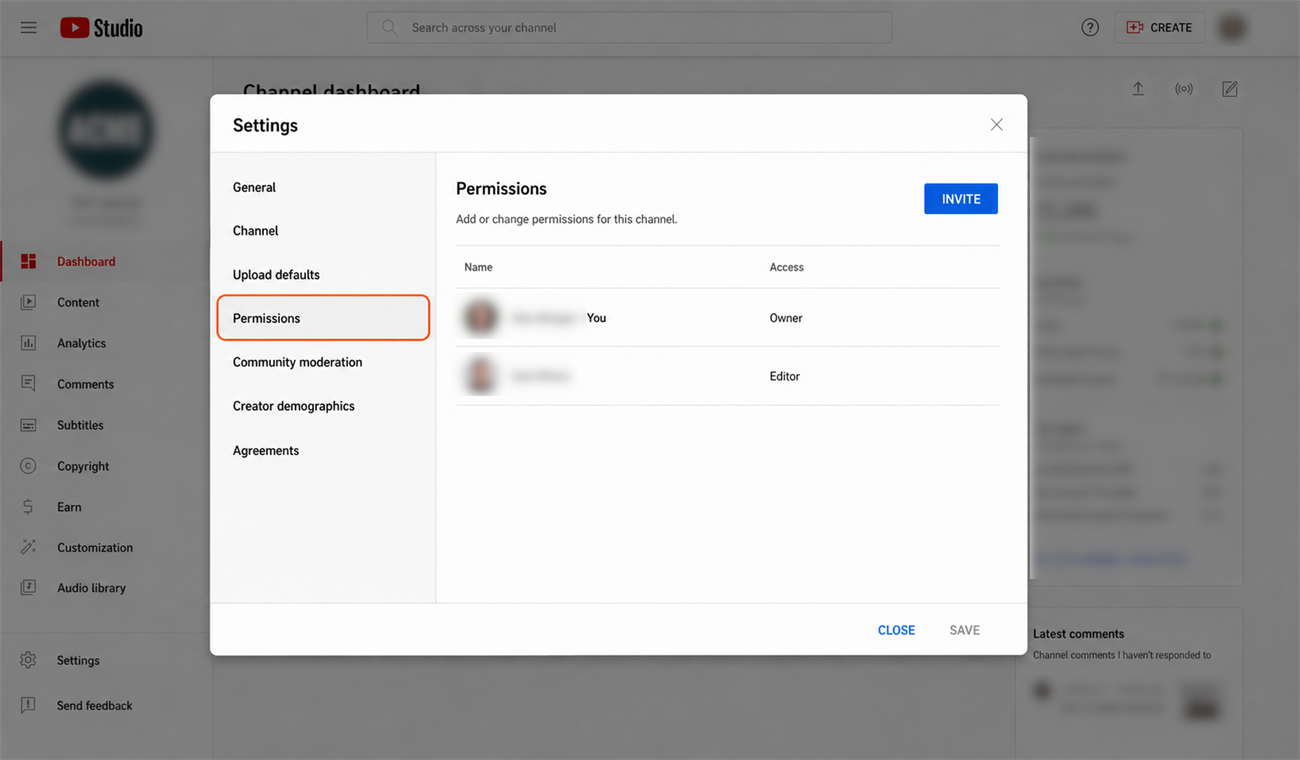This screenshot has height=760, width=1300.
Task: Open the account avatar menu
Action: point(1233,28)
